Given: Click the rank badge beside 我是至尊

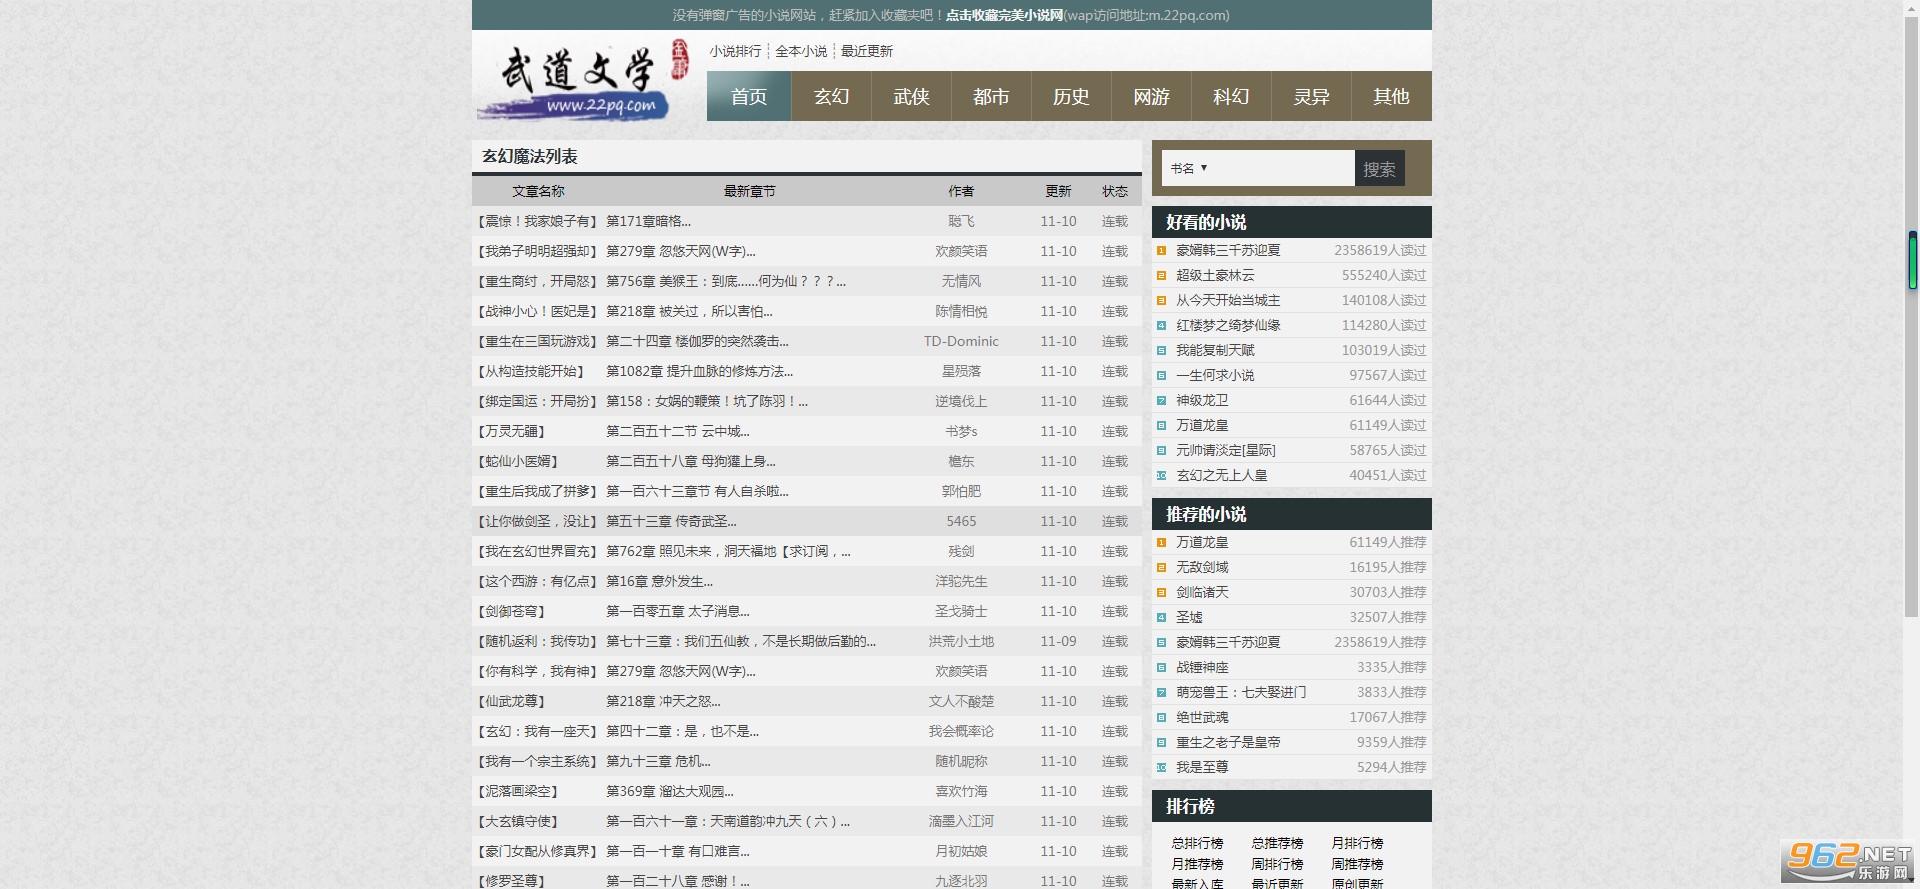Looking at the screenshot, I should pos(1161,768).
